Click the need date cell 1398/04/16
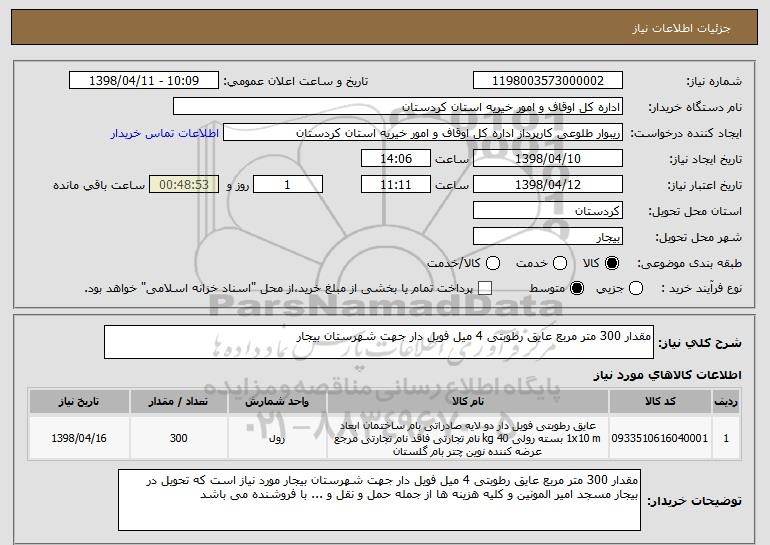The height and width of the screenshot is (545, 770). pyautogui.click(x=79, y=438)
